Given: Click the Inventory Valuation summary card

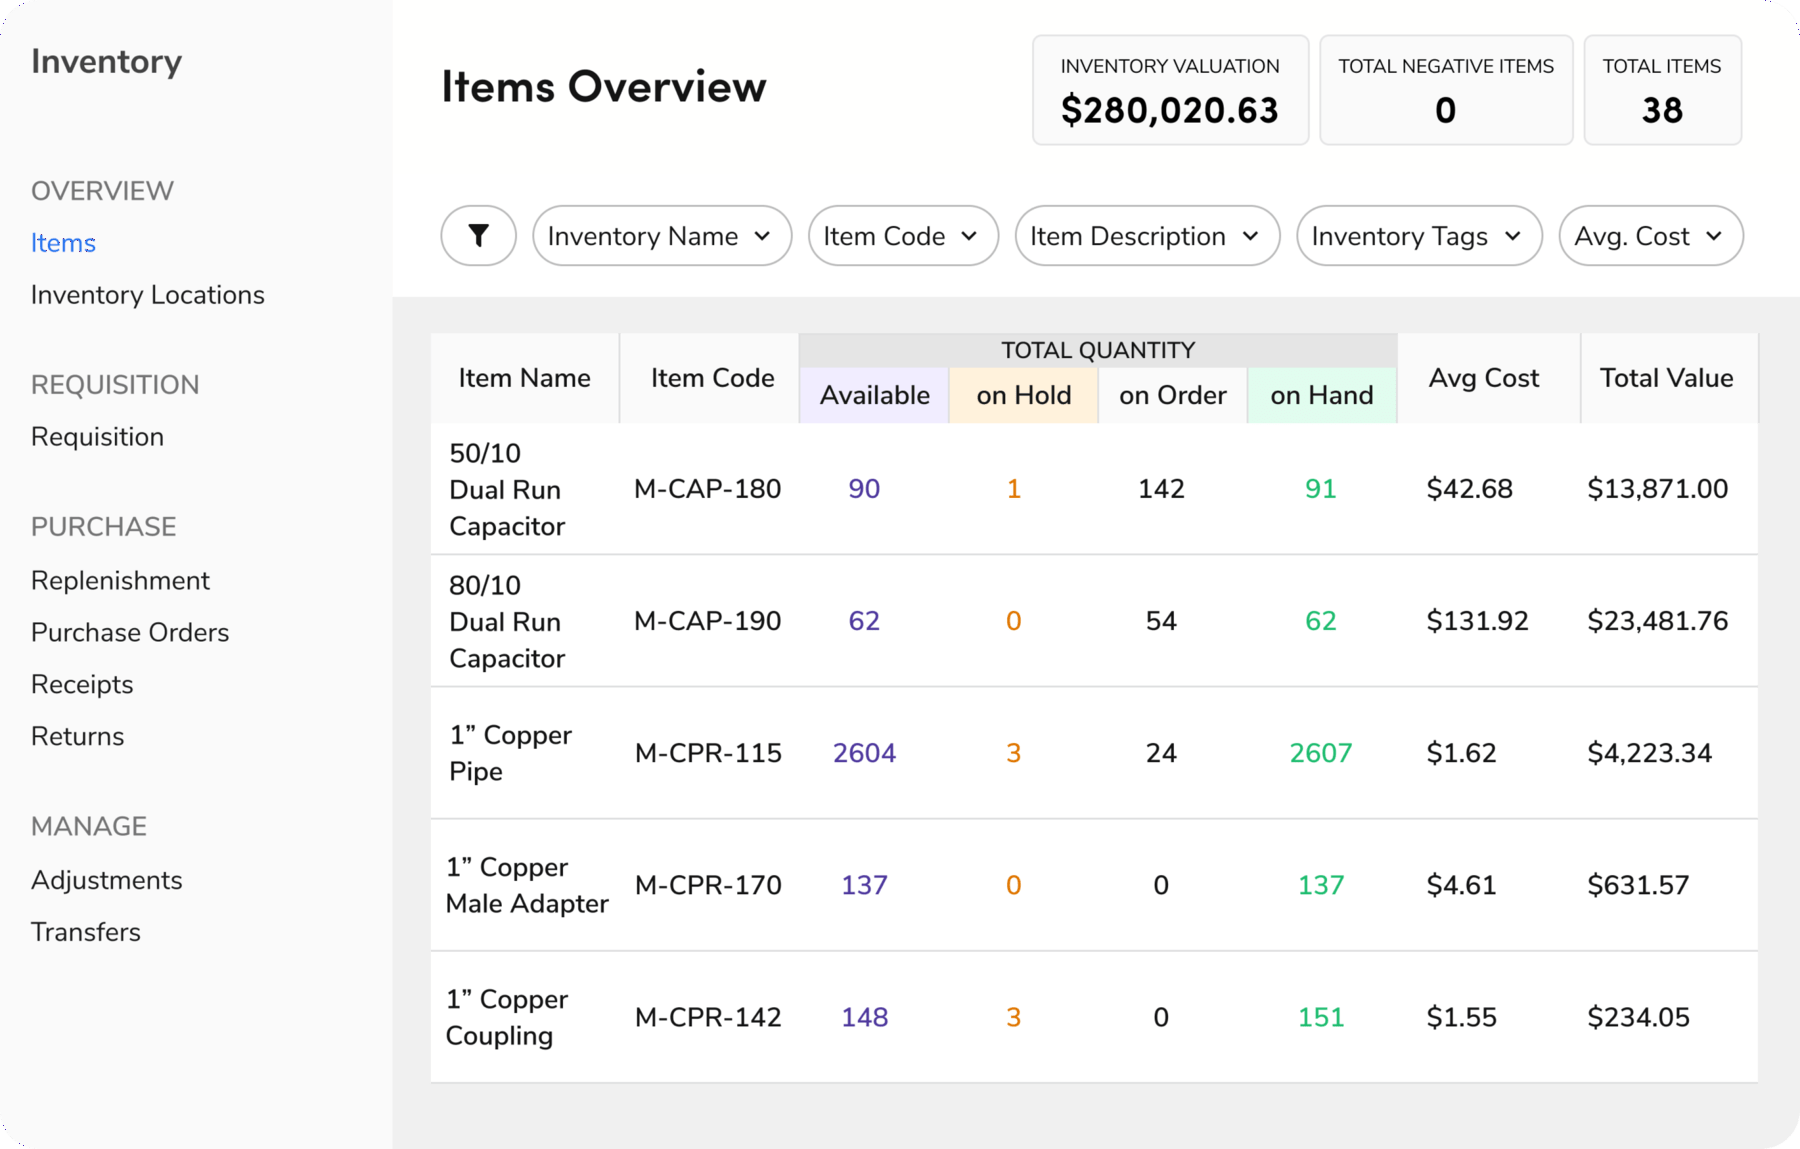Looking at the screenshot, I should (x=1169, y=90).
